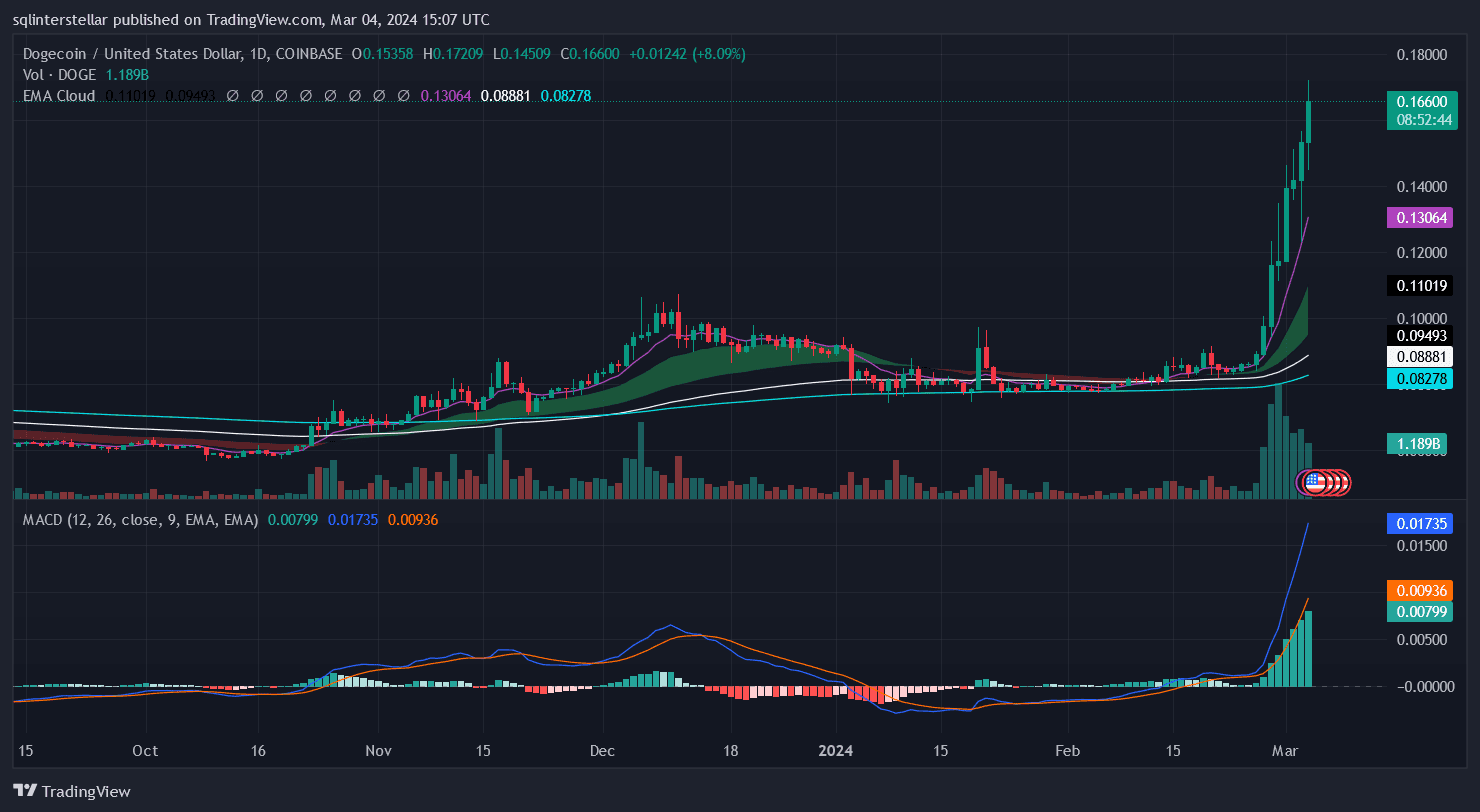Click the TradingView logo in bottom-left
The image size is (1480, 812).
click(x=71, y=791)
